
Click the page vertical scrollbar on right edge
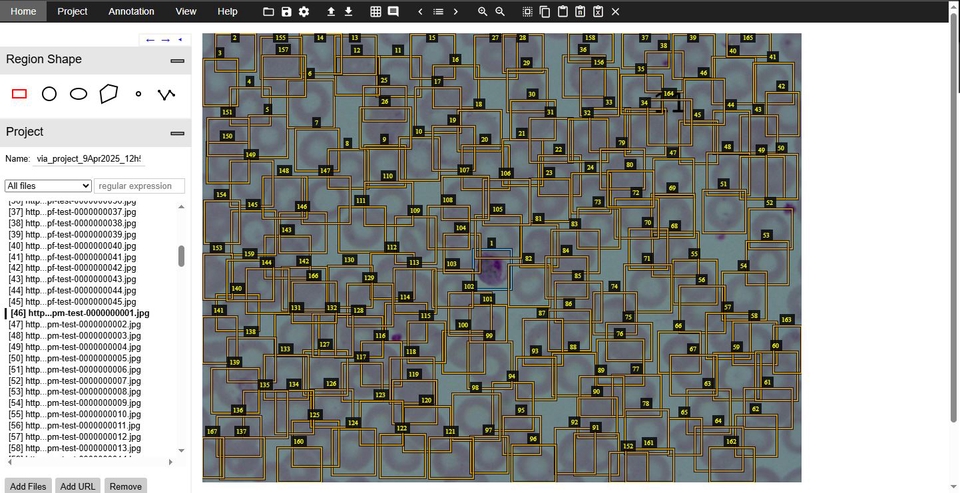(954, 217)
